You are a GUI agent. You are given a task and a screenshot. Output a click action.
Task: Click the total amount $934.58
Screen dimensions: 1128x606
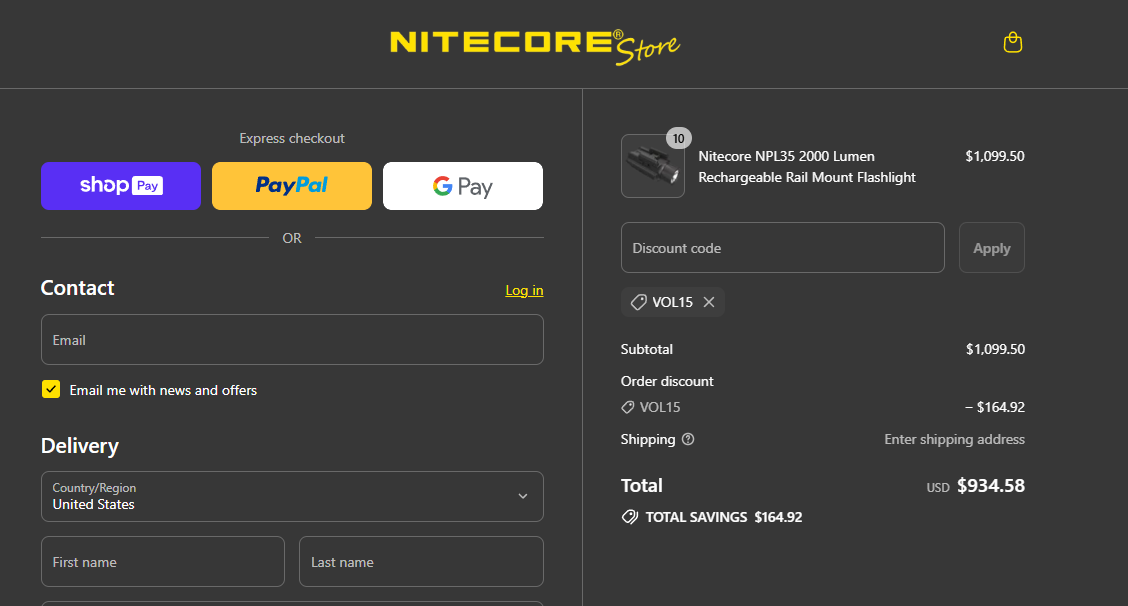click(991, 486)
